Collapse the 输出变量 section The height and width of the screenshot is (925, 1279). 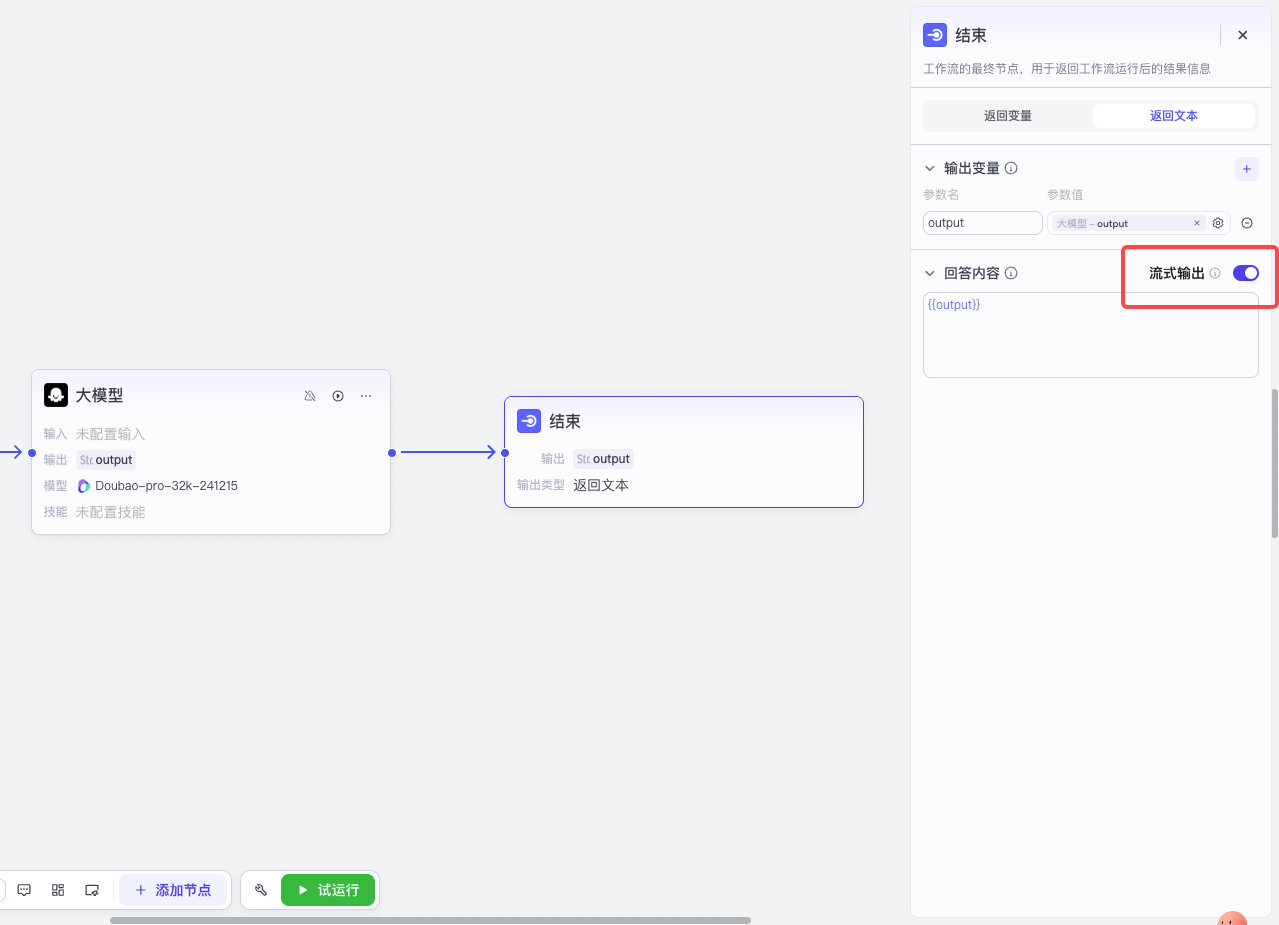click(930, 169)
